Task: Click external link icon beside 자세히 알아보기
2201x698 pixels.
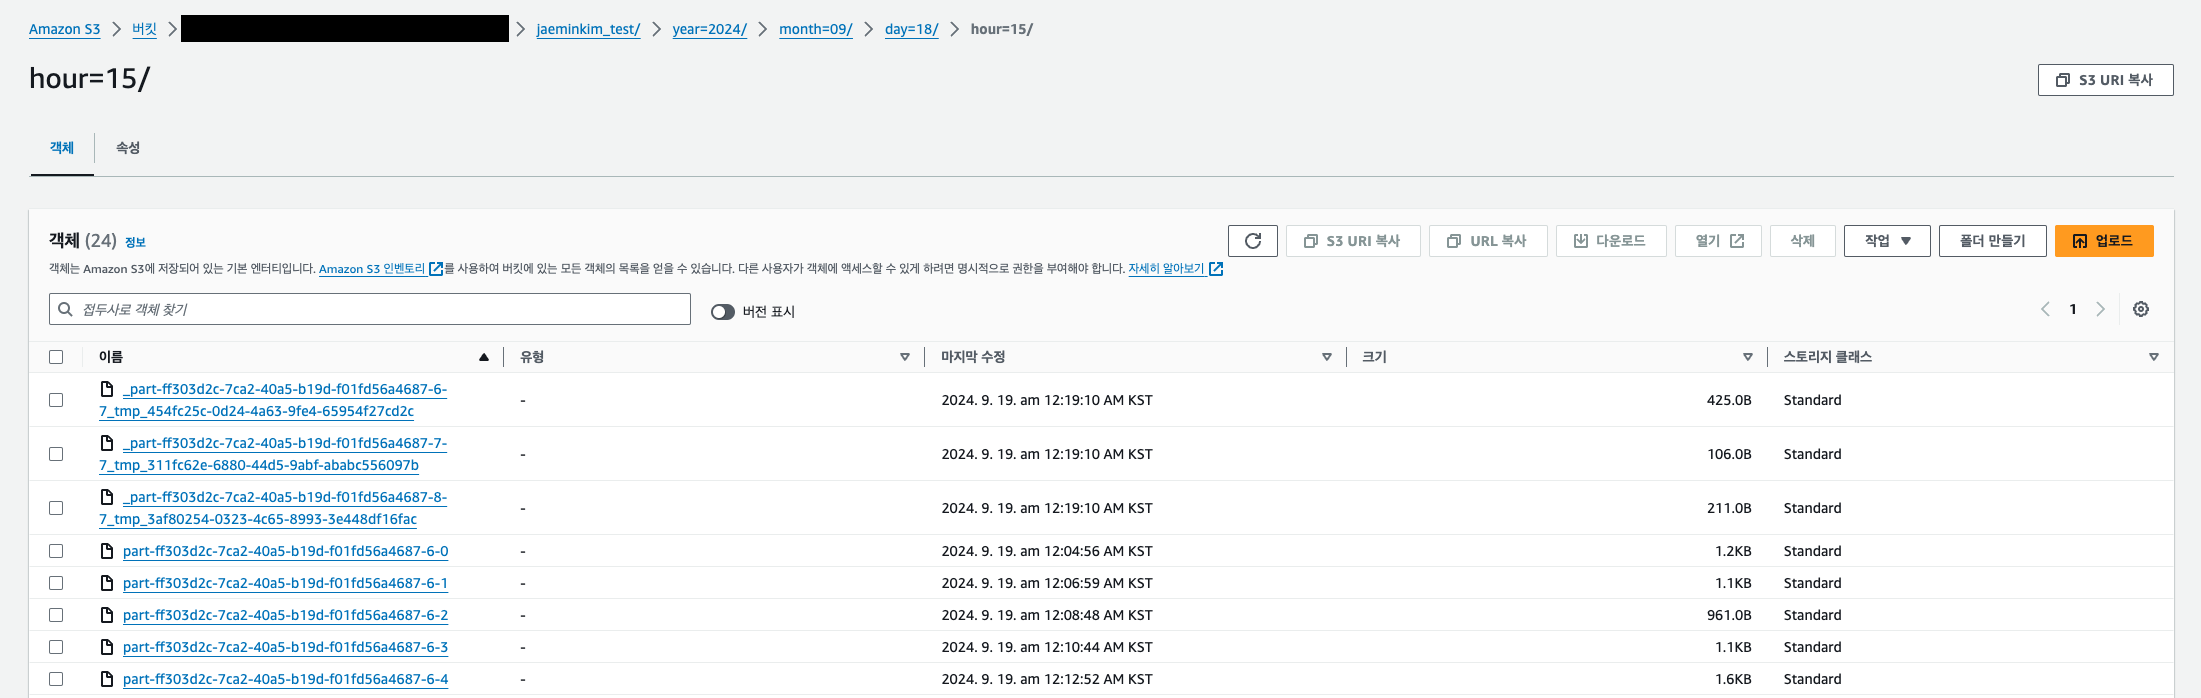Action: [1216, 269]
